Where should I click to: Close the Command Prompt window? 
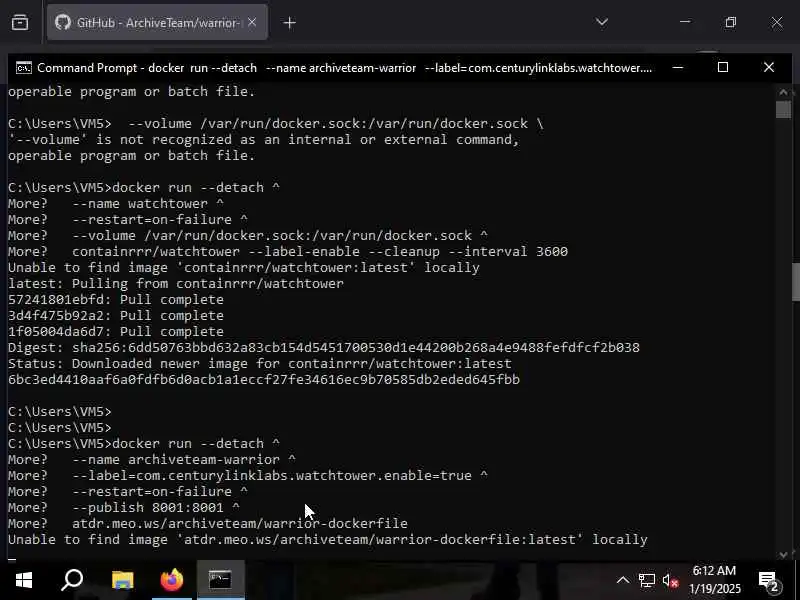[x=769, y=67]
